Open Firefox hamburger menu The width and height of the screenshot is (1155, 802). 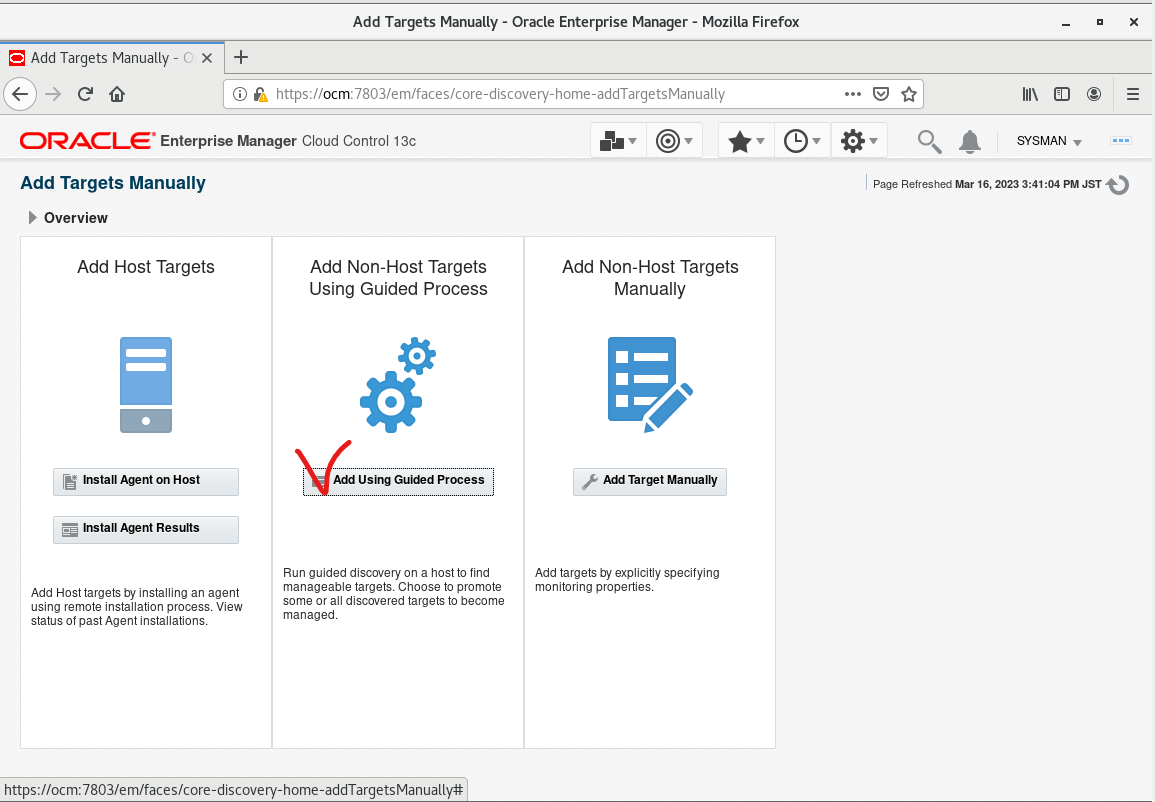pyautogui.click(x=1133, y=94)
